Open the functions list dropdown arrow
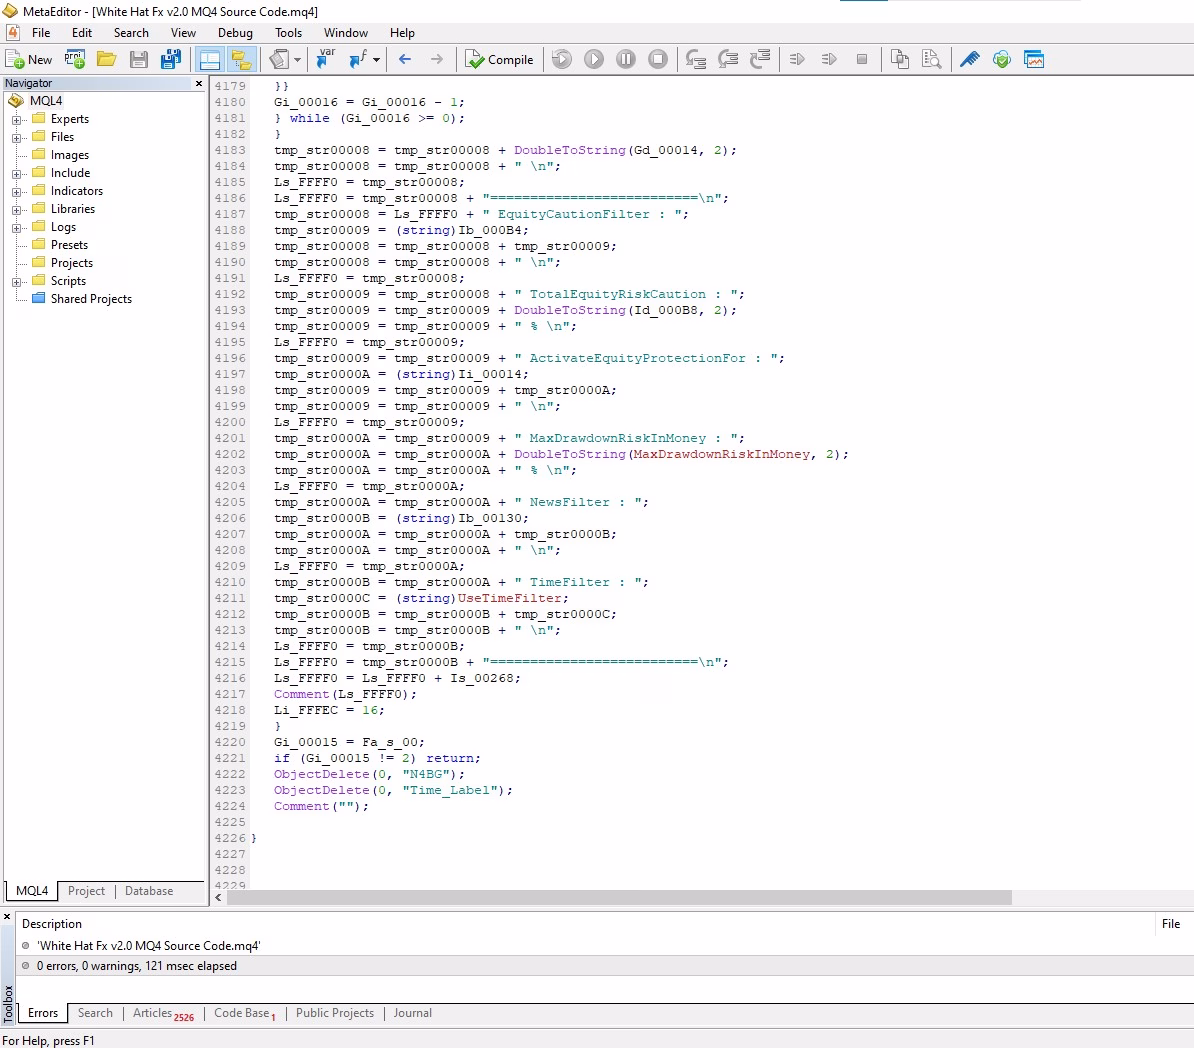The height and width of the screenshot is (1048, 1194). (376, 60)
